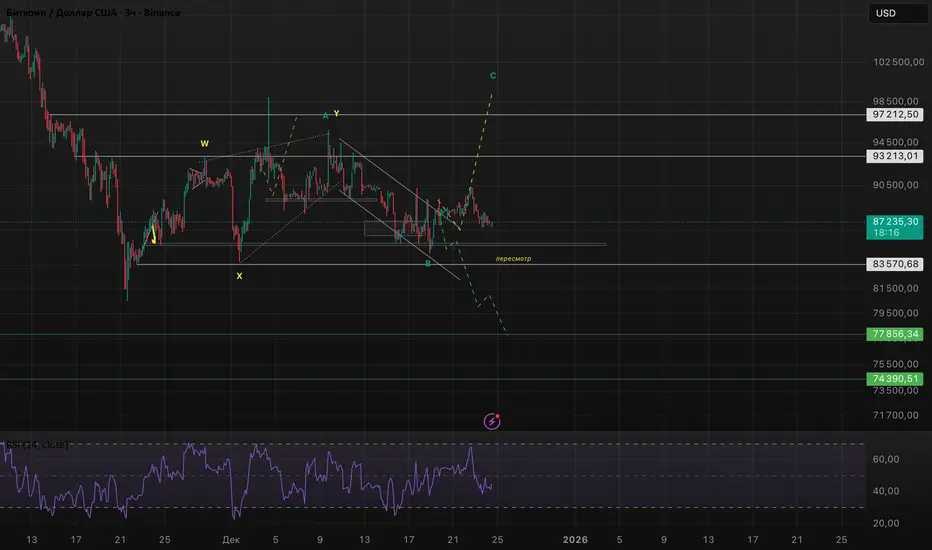Click the 102 500,00 price axis value
The height and width of the screenshot is (550, 932).
coord(898,62)
